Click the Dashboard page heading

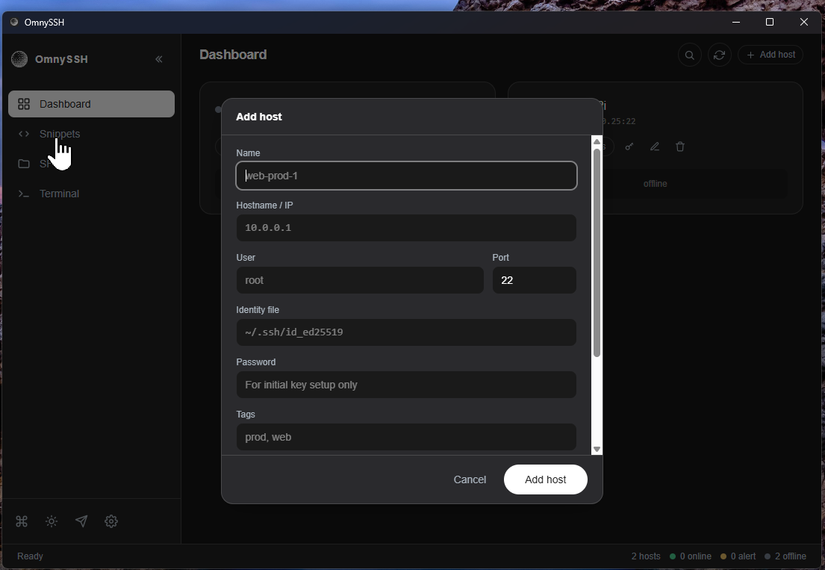click(x=233, y=55)
